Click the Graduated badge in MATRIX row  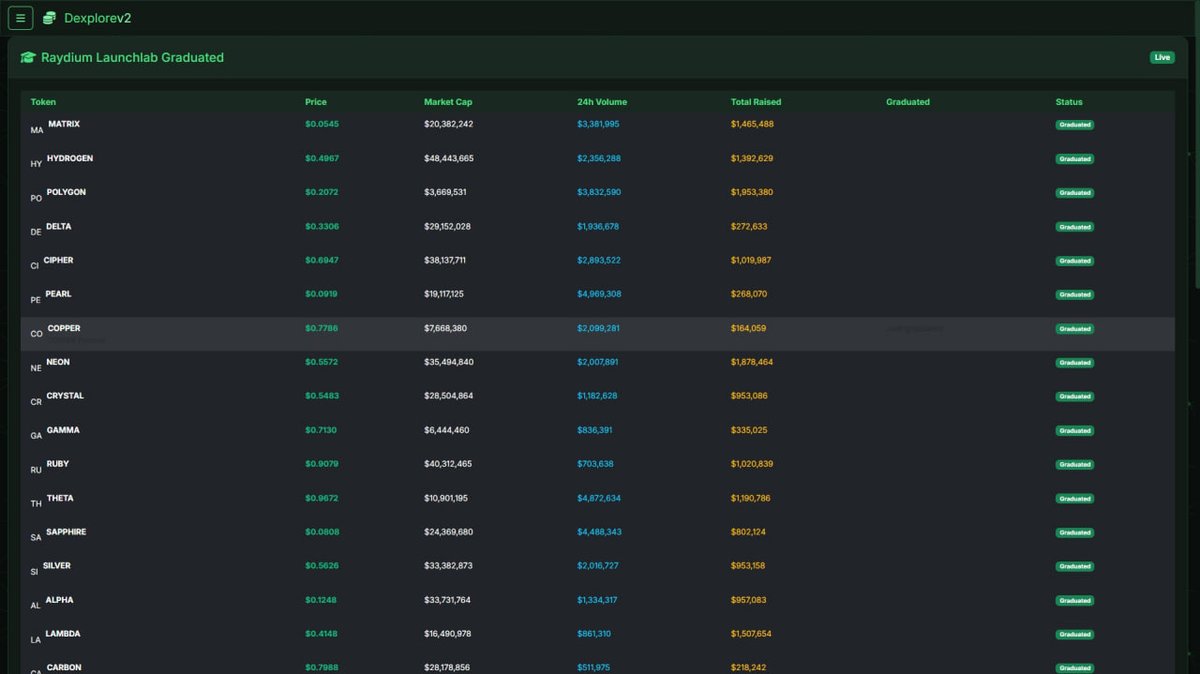(x=1075, y=125)
